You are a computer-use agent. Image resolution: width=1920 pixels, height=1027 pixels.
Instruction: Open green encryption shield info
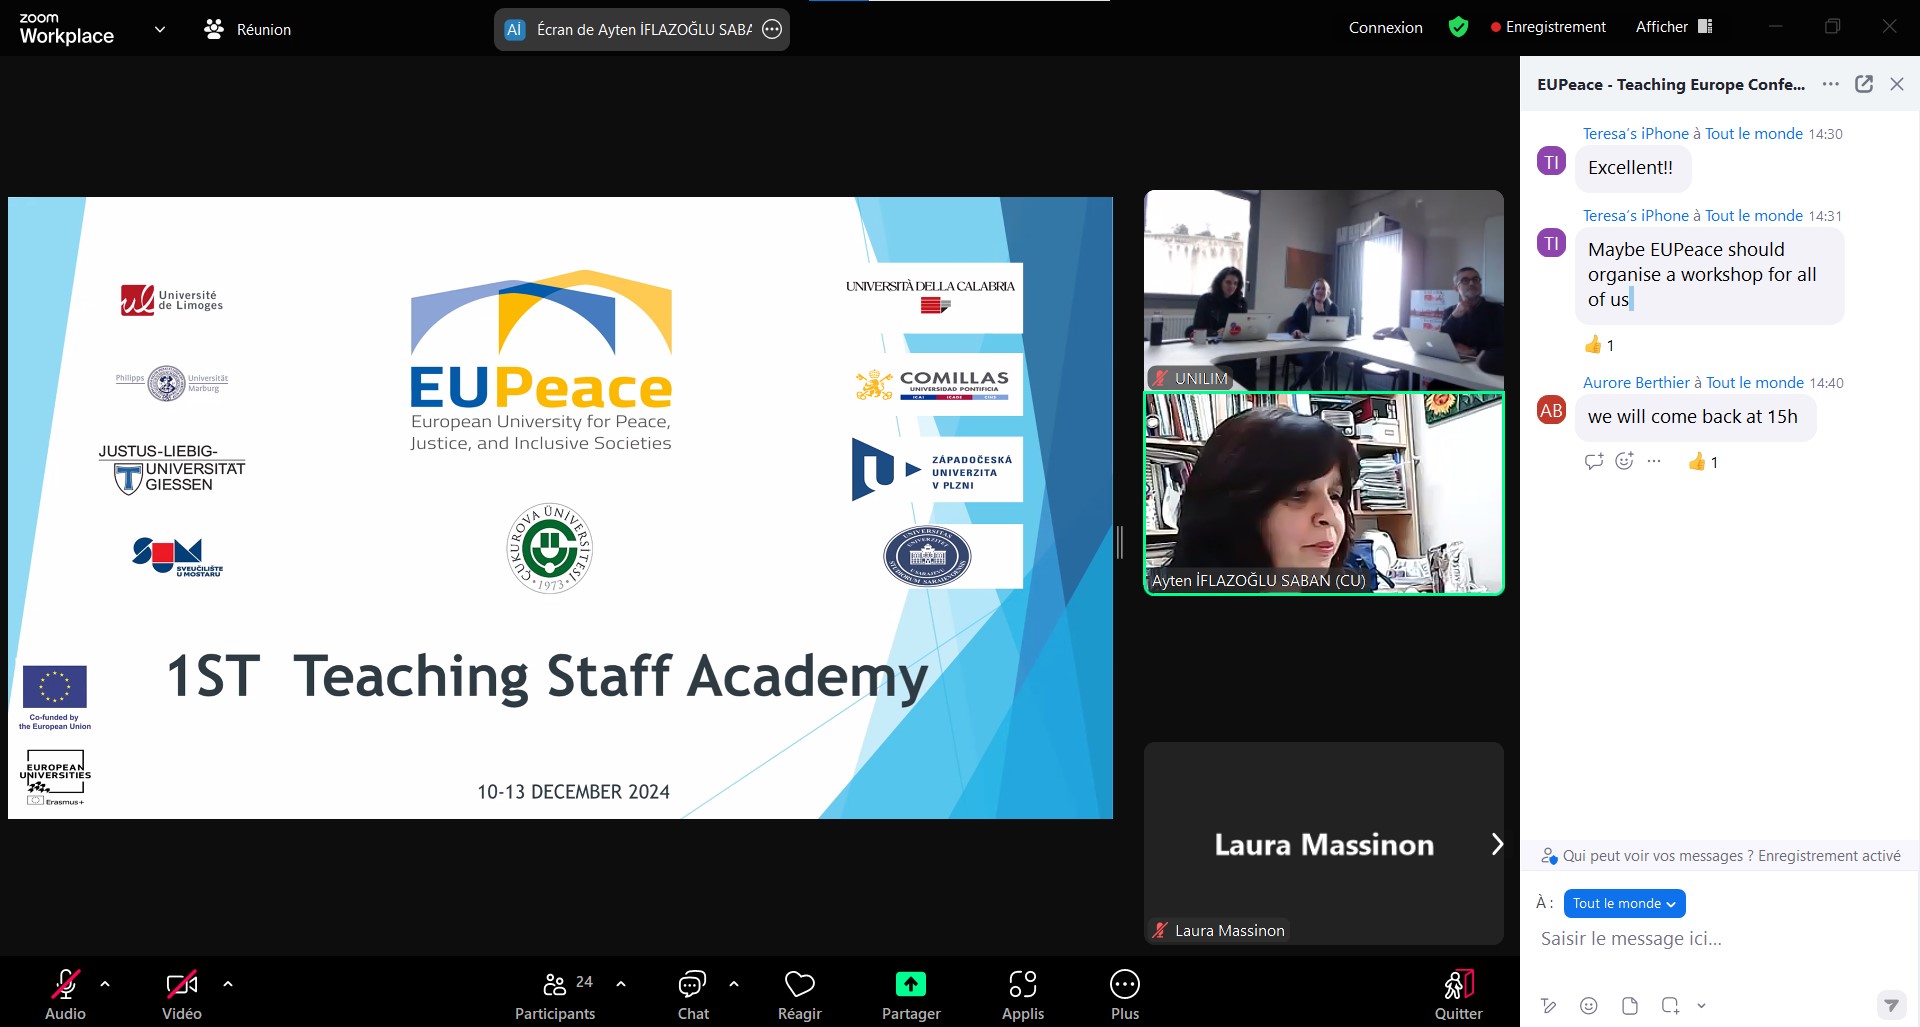(x=1458, y=27)
